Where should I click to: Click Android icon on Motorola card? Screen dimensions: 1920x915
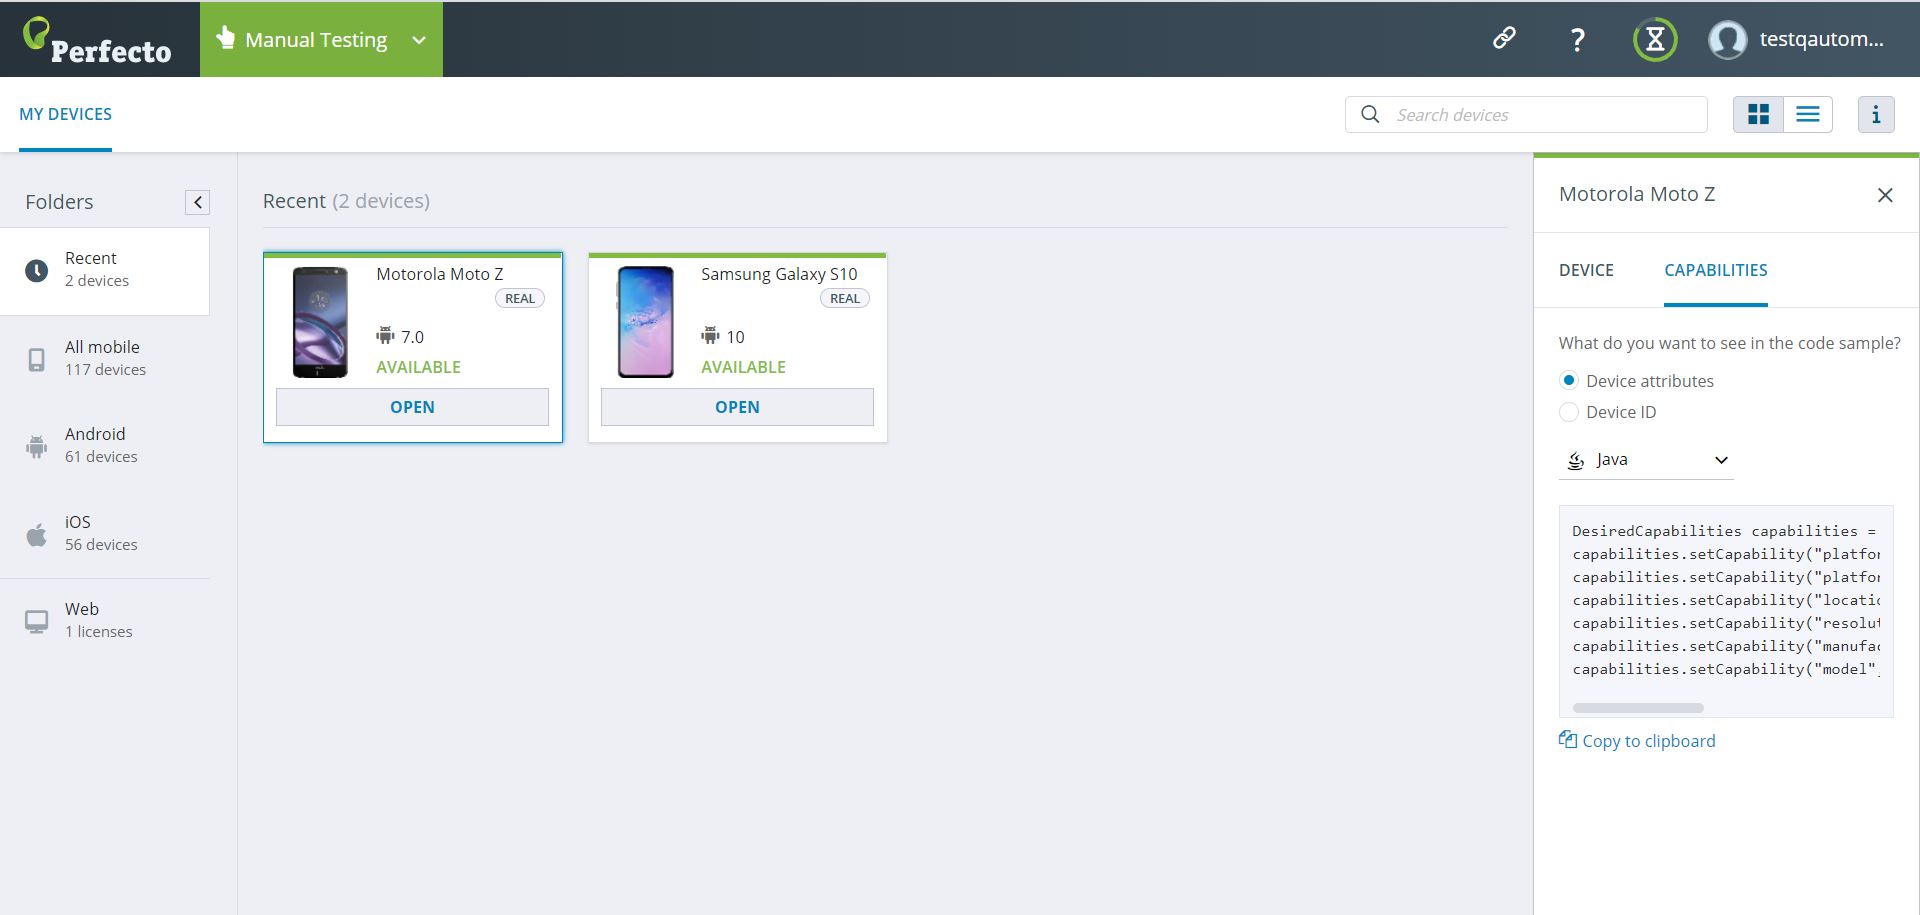tap(385, 335)
